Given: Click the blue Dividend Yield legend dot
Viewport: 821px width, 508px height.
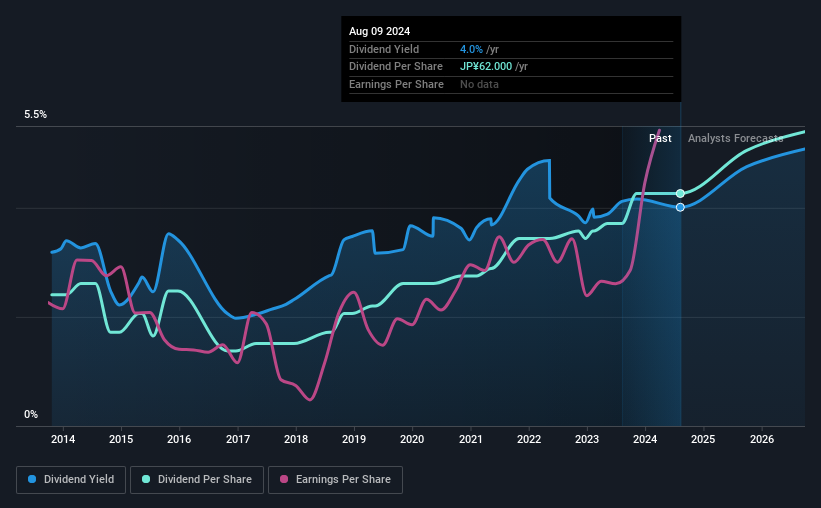Looking at the screenshot, I should pos(32,479).
